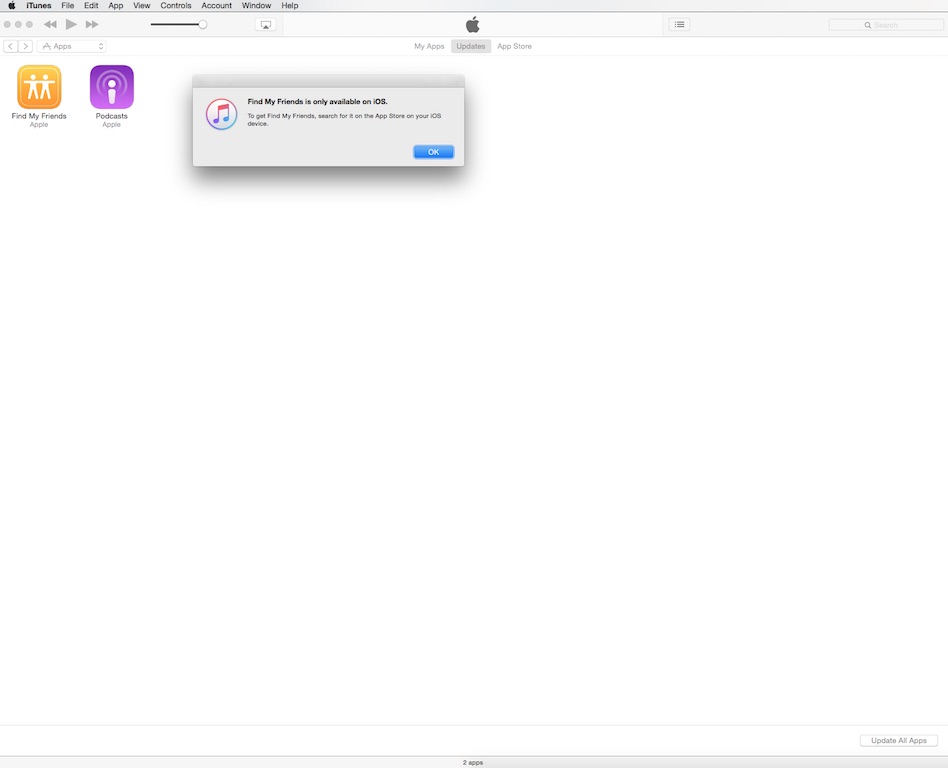Click the Find My Friends app name

39,116
